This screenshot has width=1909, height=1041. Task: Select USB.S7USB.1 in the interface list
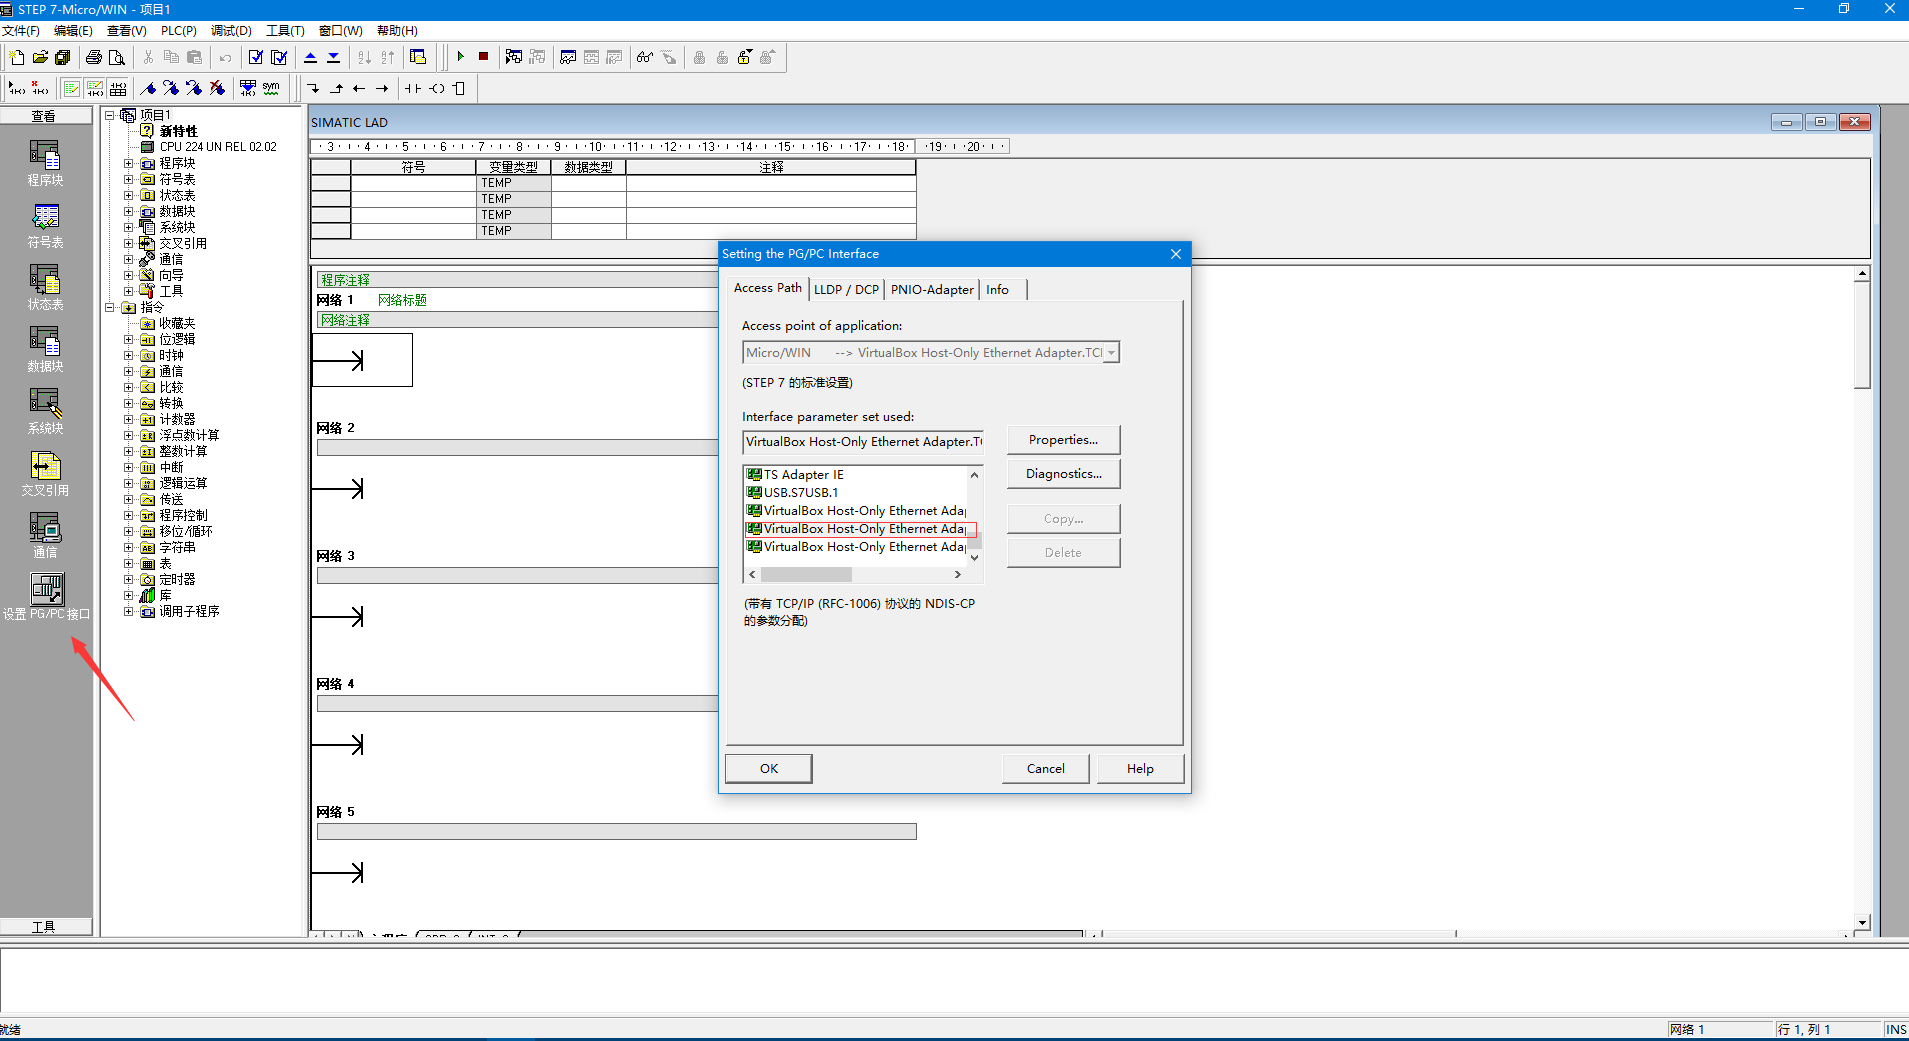(x=801, y=493)
